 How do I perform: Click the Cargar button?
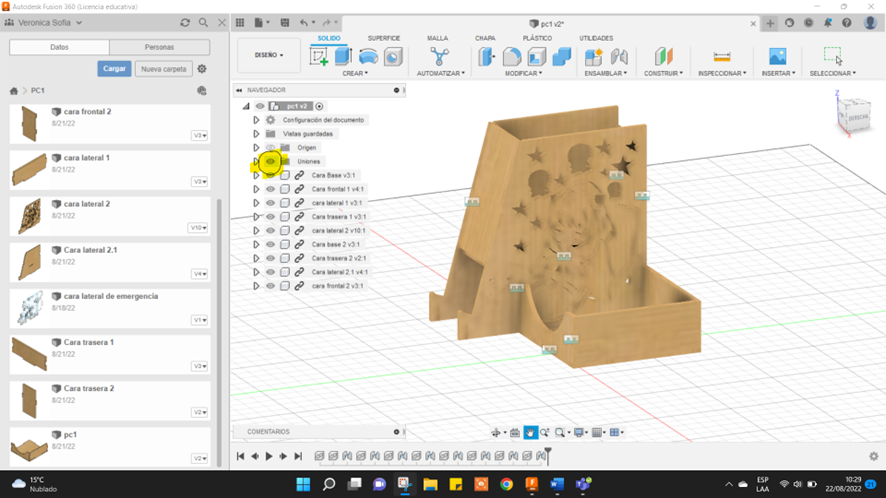[114, 68]
